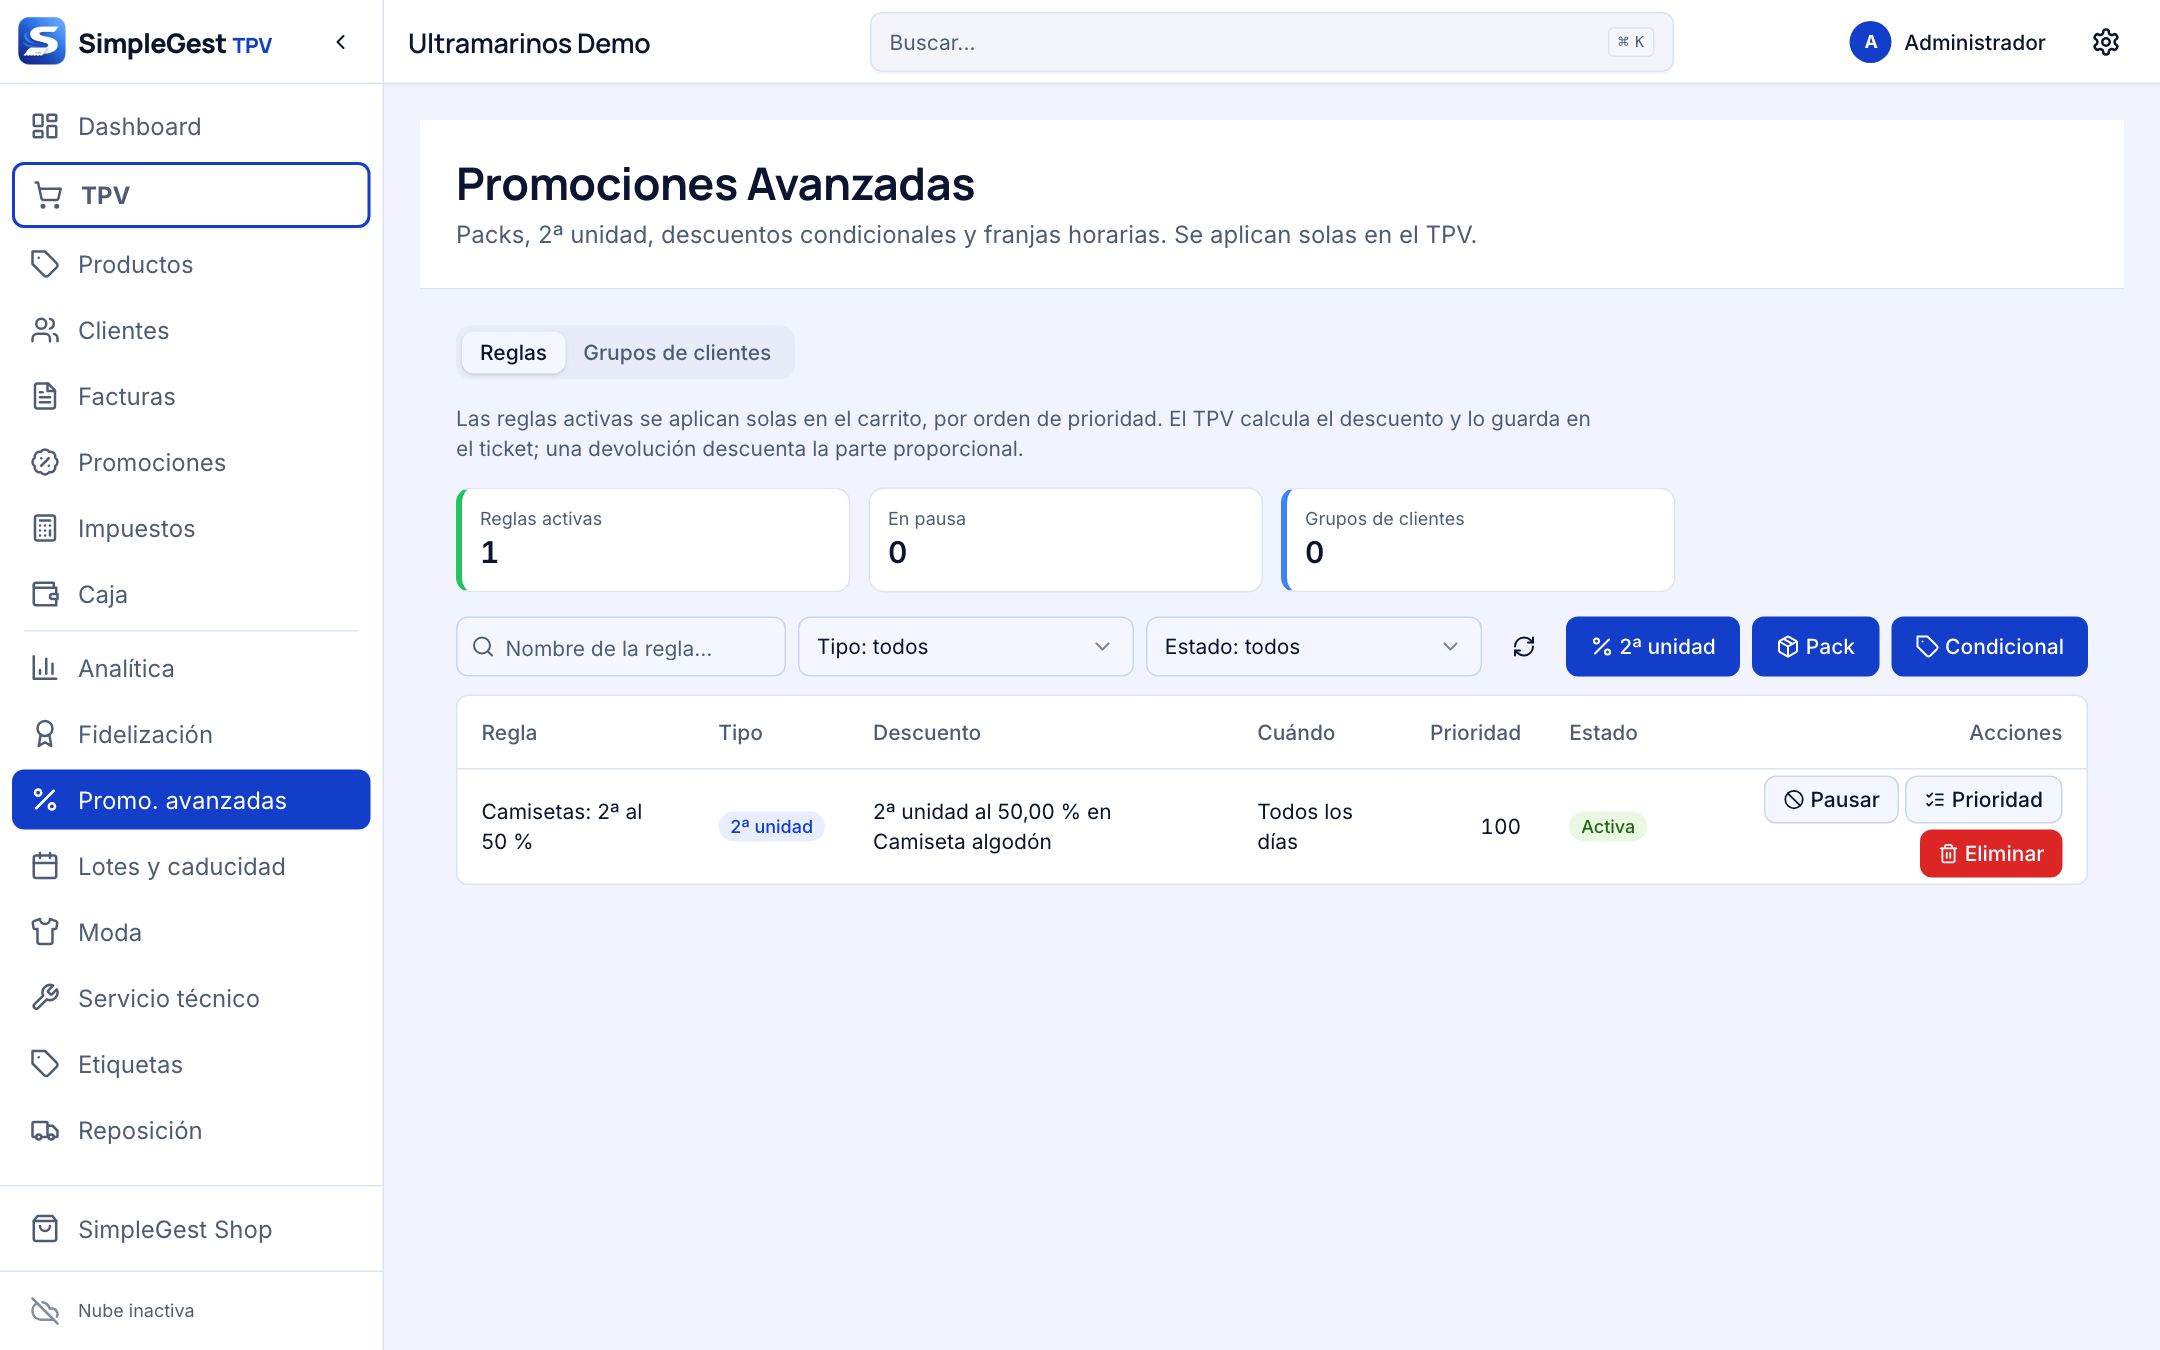
Task: Click the Prioridad column header
Action: point(1475,733)
